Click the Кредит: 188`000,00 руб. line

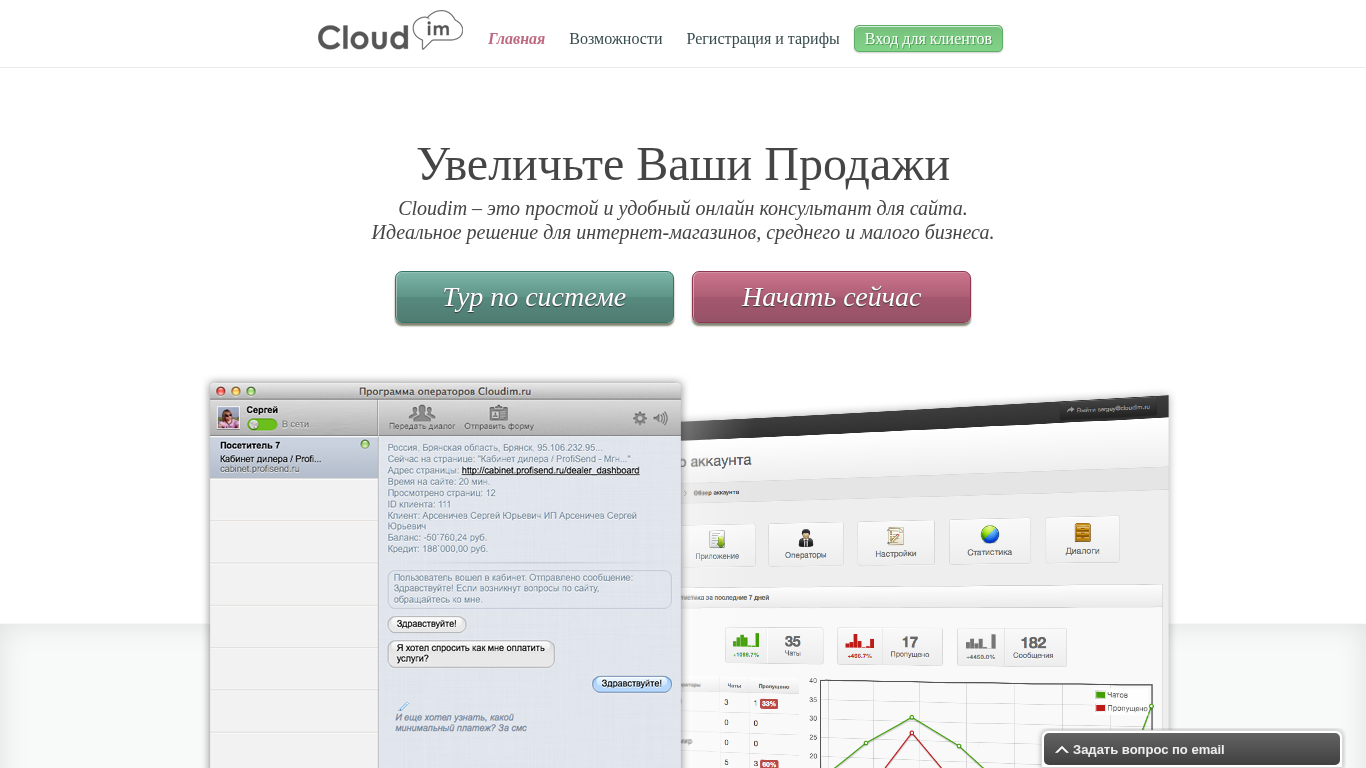click(438, 548)
